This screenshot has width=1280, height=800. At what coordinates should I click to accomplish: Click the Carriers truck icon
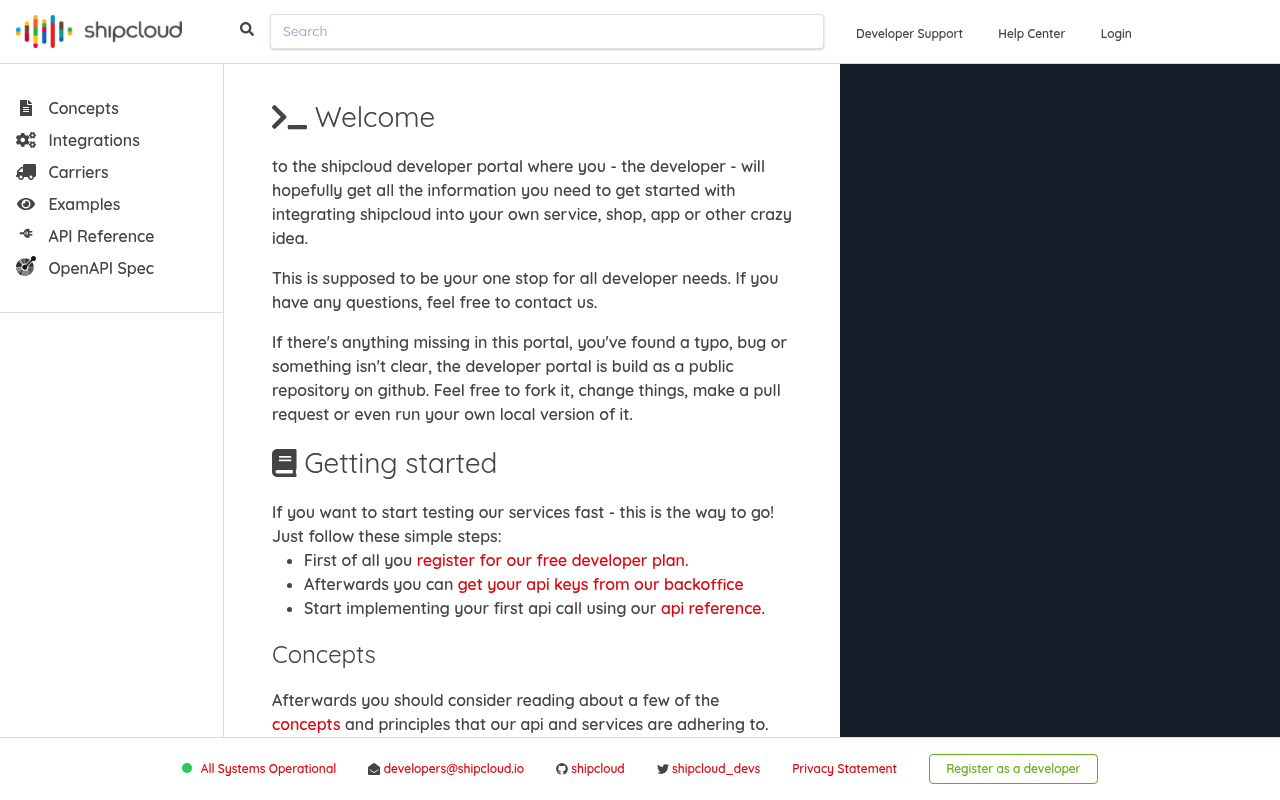pyautogui.click(x=26, y=172)
